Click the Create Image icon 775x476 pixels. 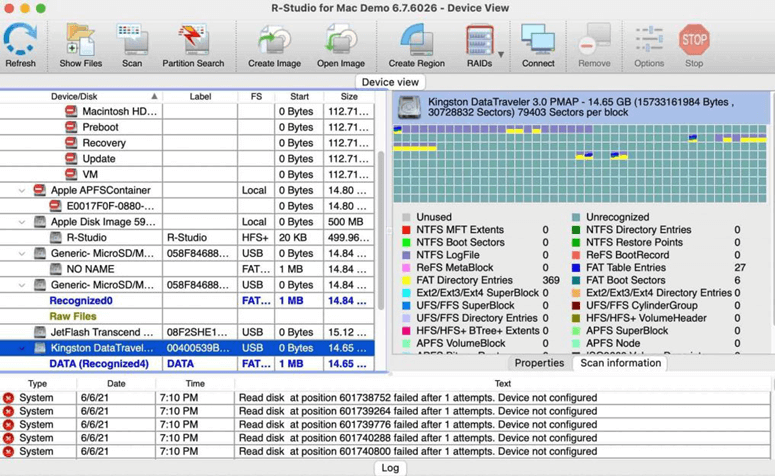274,40
